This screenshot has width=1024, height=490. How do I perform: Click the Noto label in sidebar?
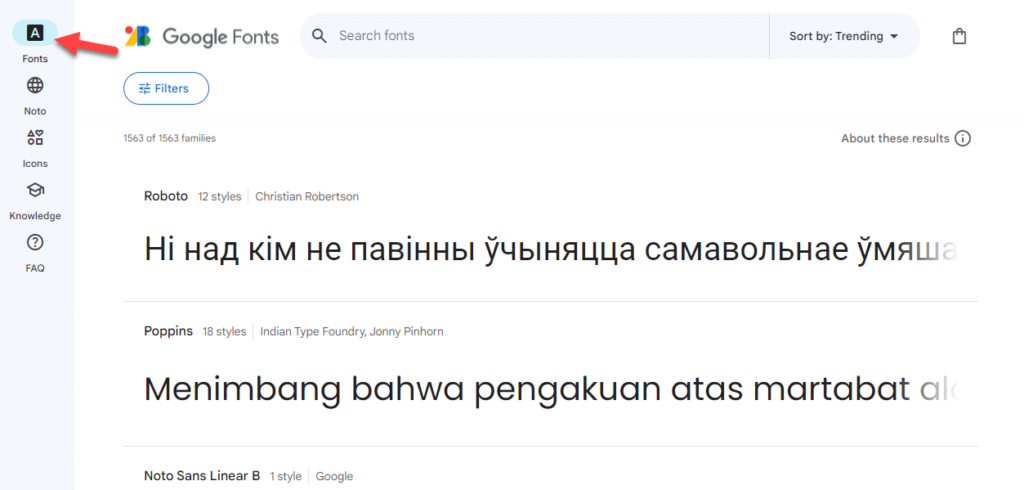point(35,111)
